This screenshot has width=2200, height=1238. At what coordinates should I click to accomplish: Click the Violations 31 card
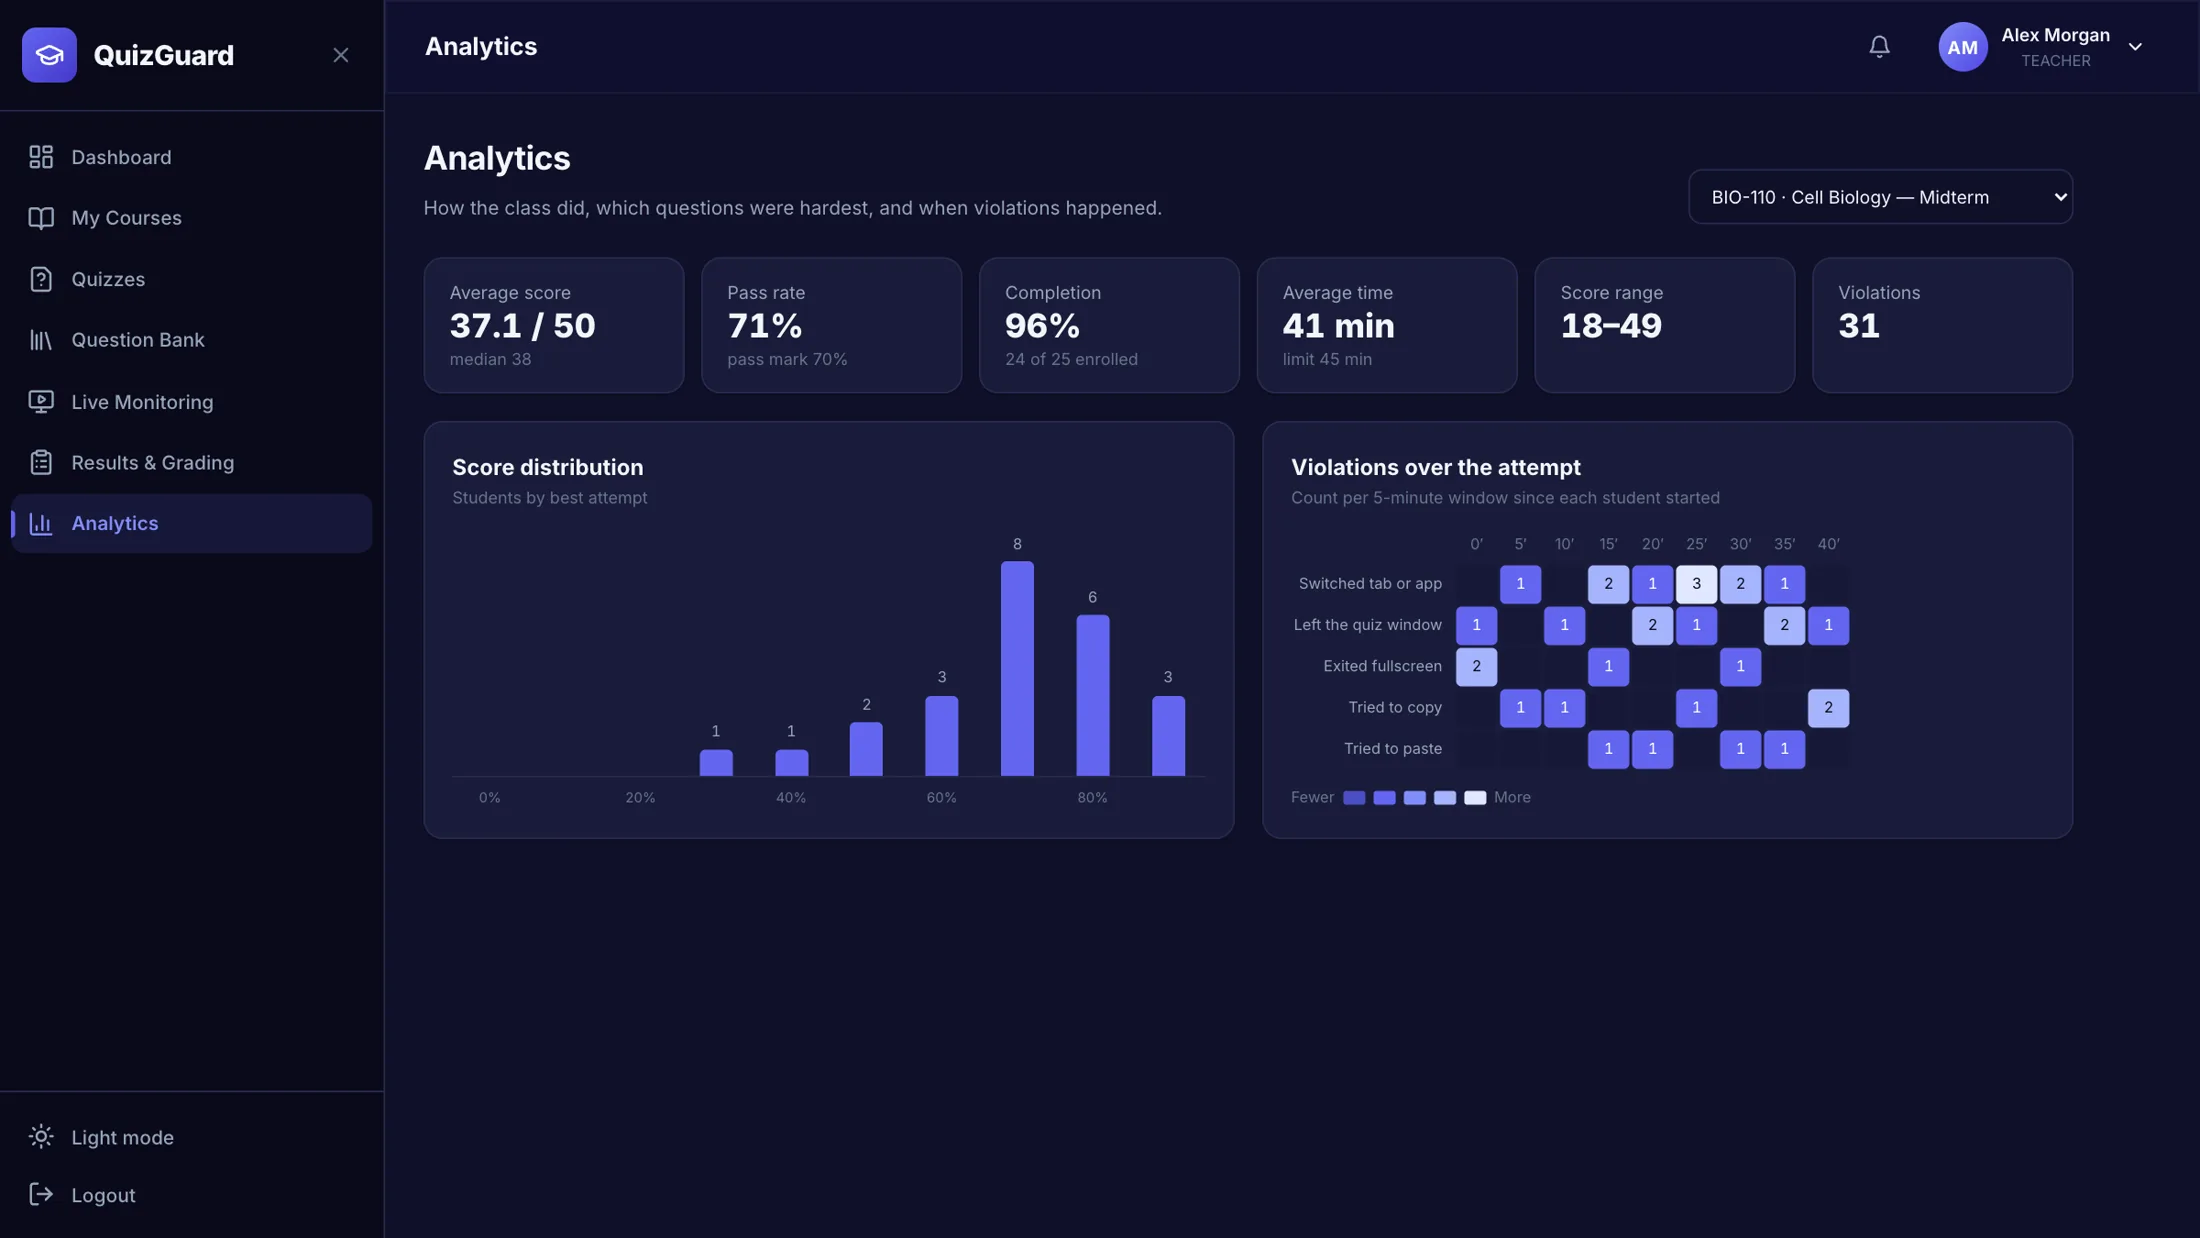1942,325
